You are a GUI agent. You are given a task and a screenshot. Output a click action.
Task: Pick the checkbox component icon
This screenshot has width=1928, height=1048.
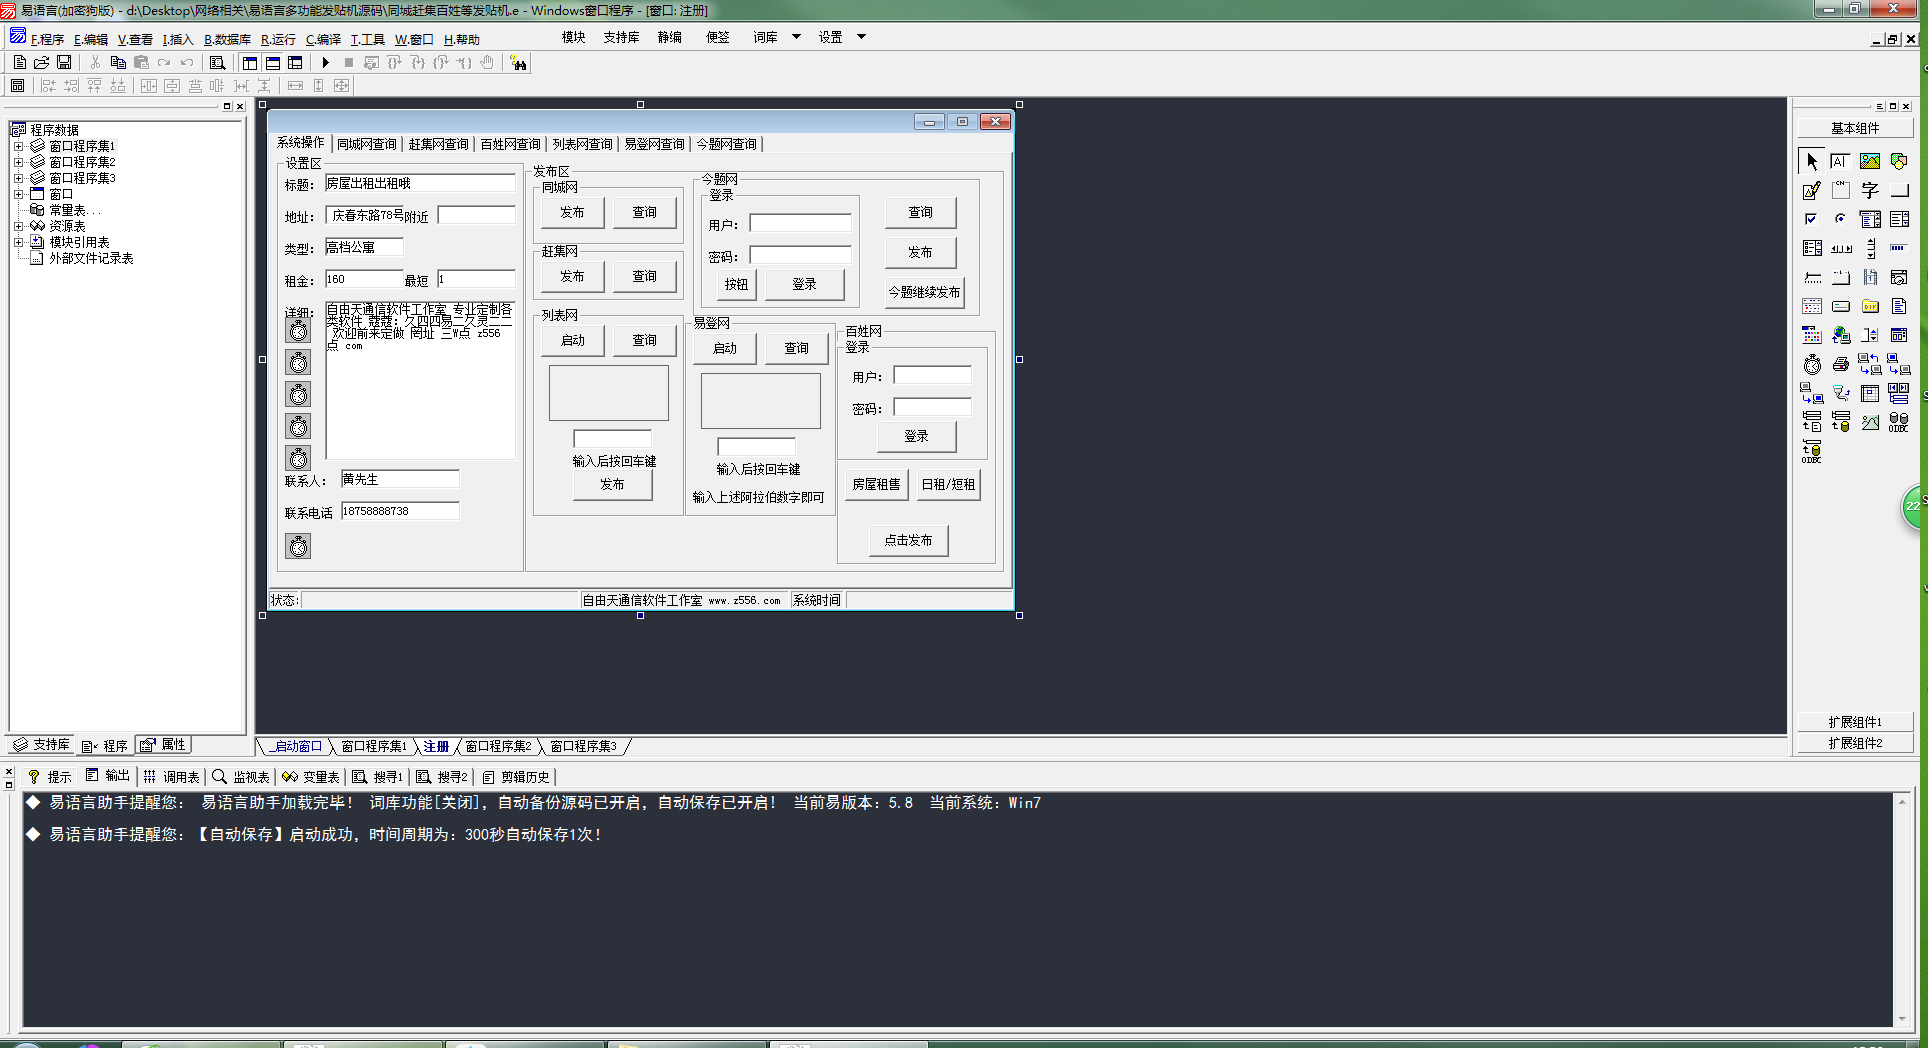[x=1812, y=219]
